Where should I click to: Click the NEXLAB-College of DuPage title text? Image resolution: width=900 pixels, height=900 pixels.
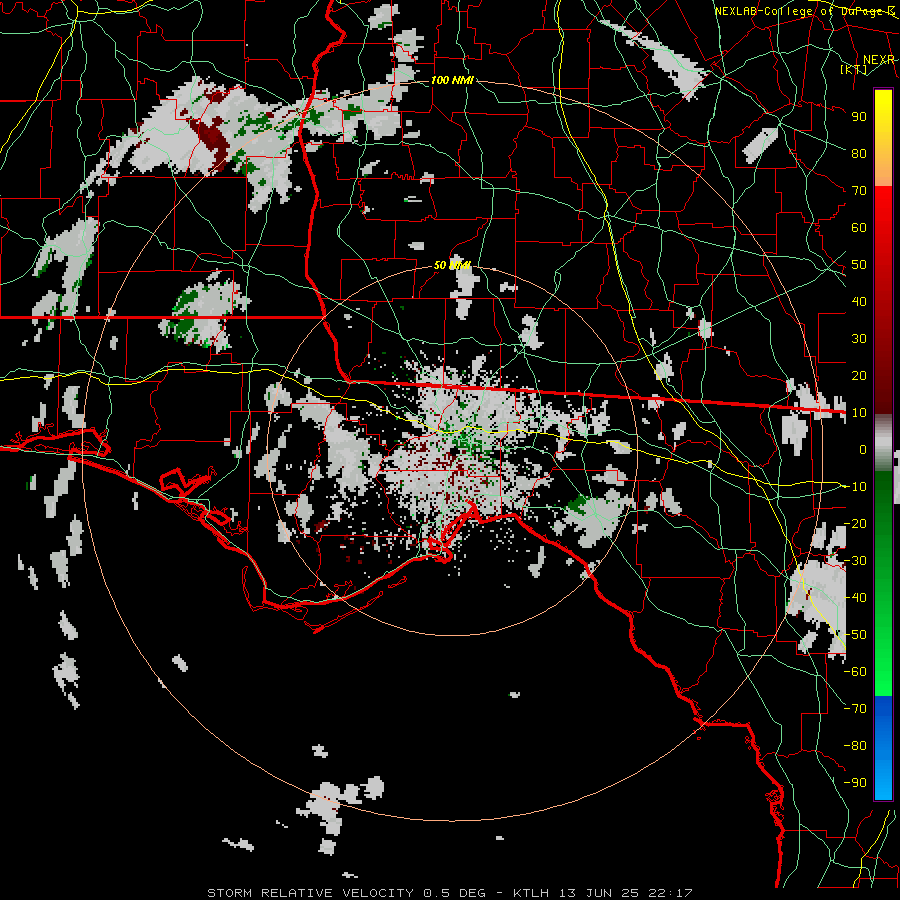click(x=804, y=11)
